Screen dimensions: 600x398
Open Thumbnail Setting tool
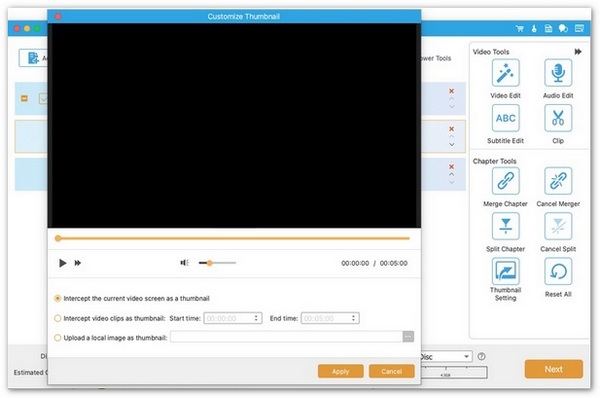point(505,271)
